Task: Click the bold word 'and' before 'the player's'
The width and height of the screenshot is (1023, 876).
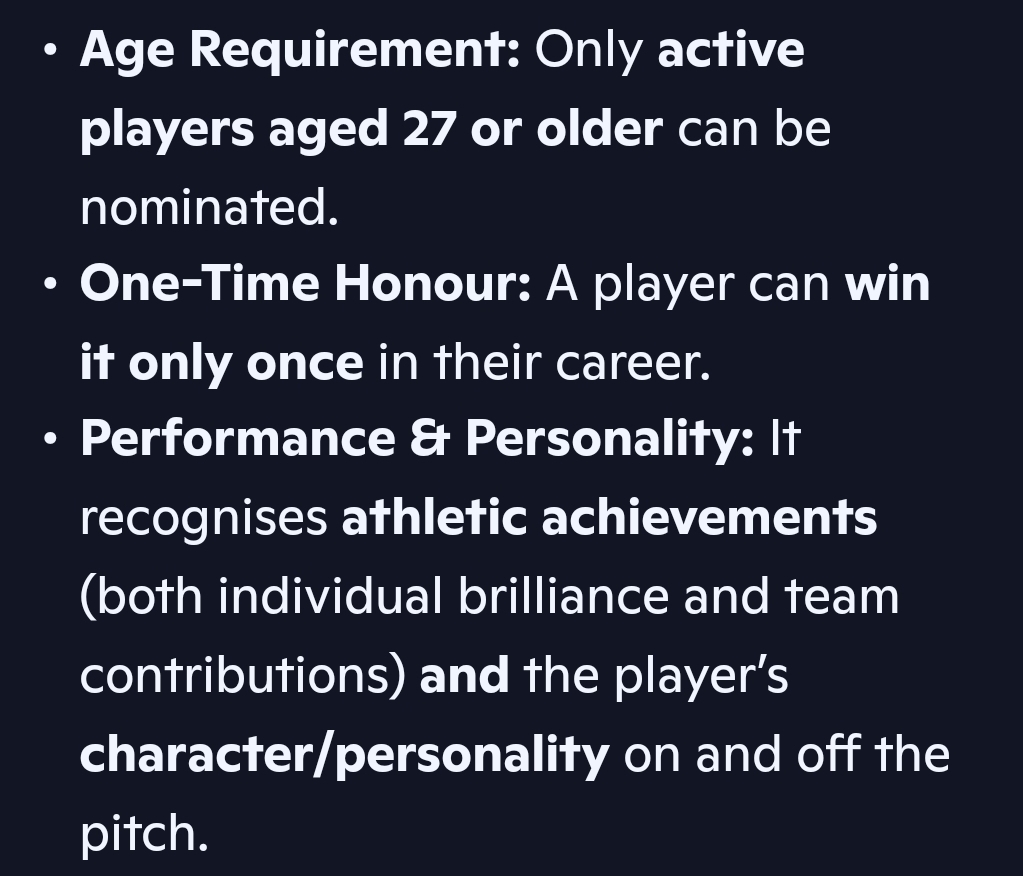Action: [465, 676]
